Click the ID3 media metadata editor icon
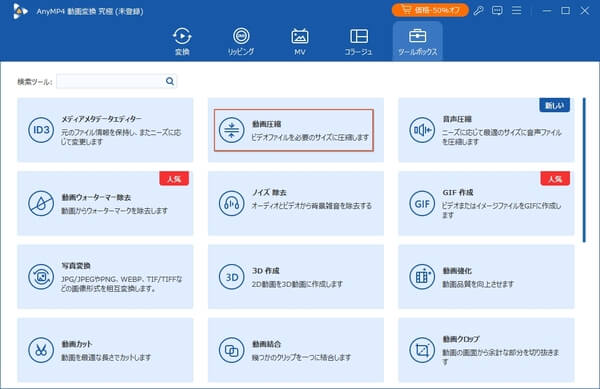Screen dimensions: 600x389 tap(41, 130)
